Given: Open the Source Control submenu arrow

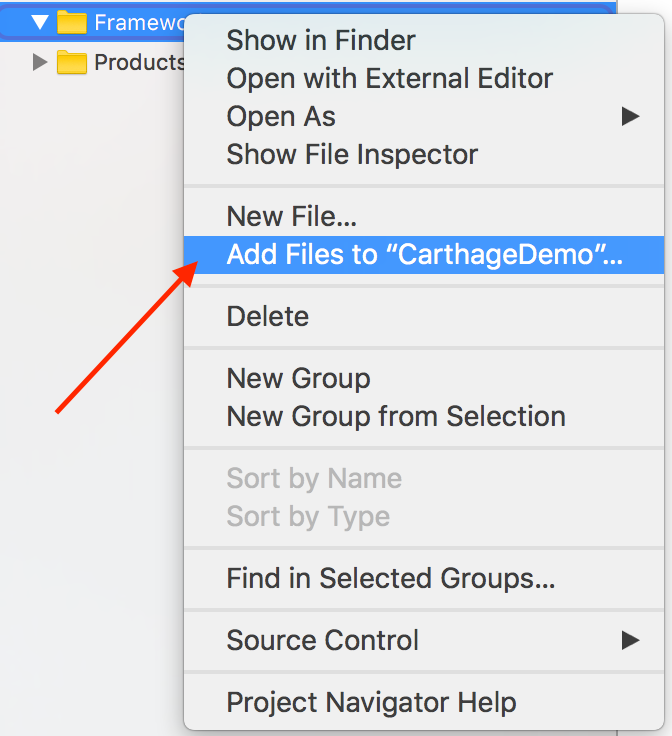Looking at the screenshot, I should point(630,640).
